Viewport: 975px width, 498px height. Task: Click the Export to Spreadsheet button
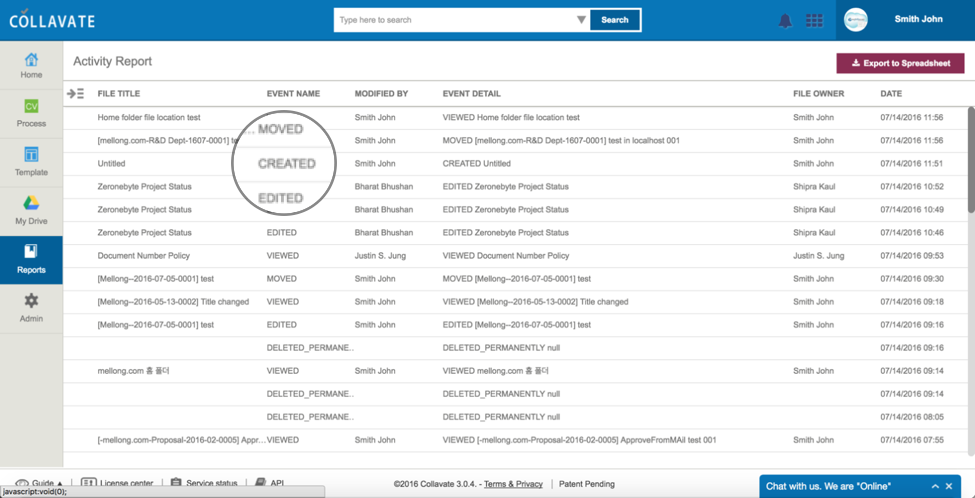(900, 63)
